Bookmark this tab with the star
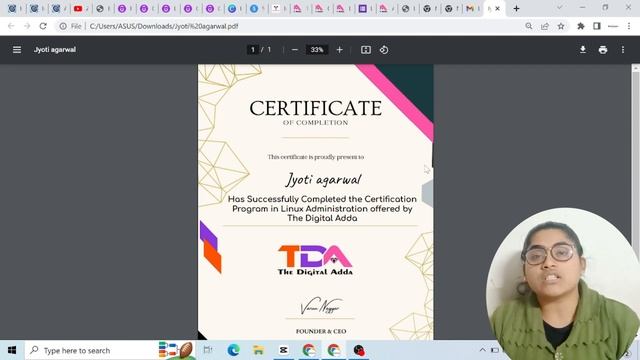 (561, 26)
